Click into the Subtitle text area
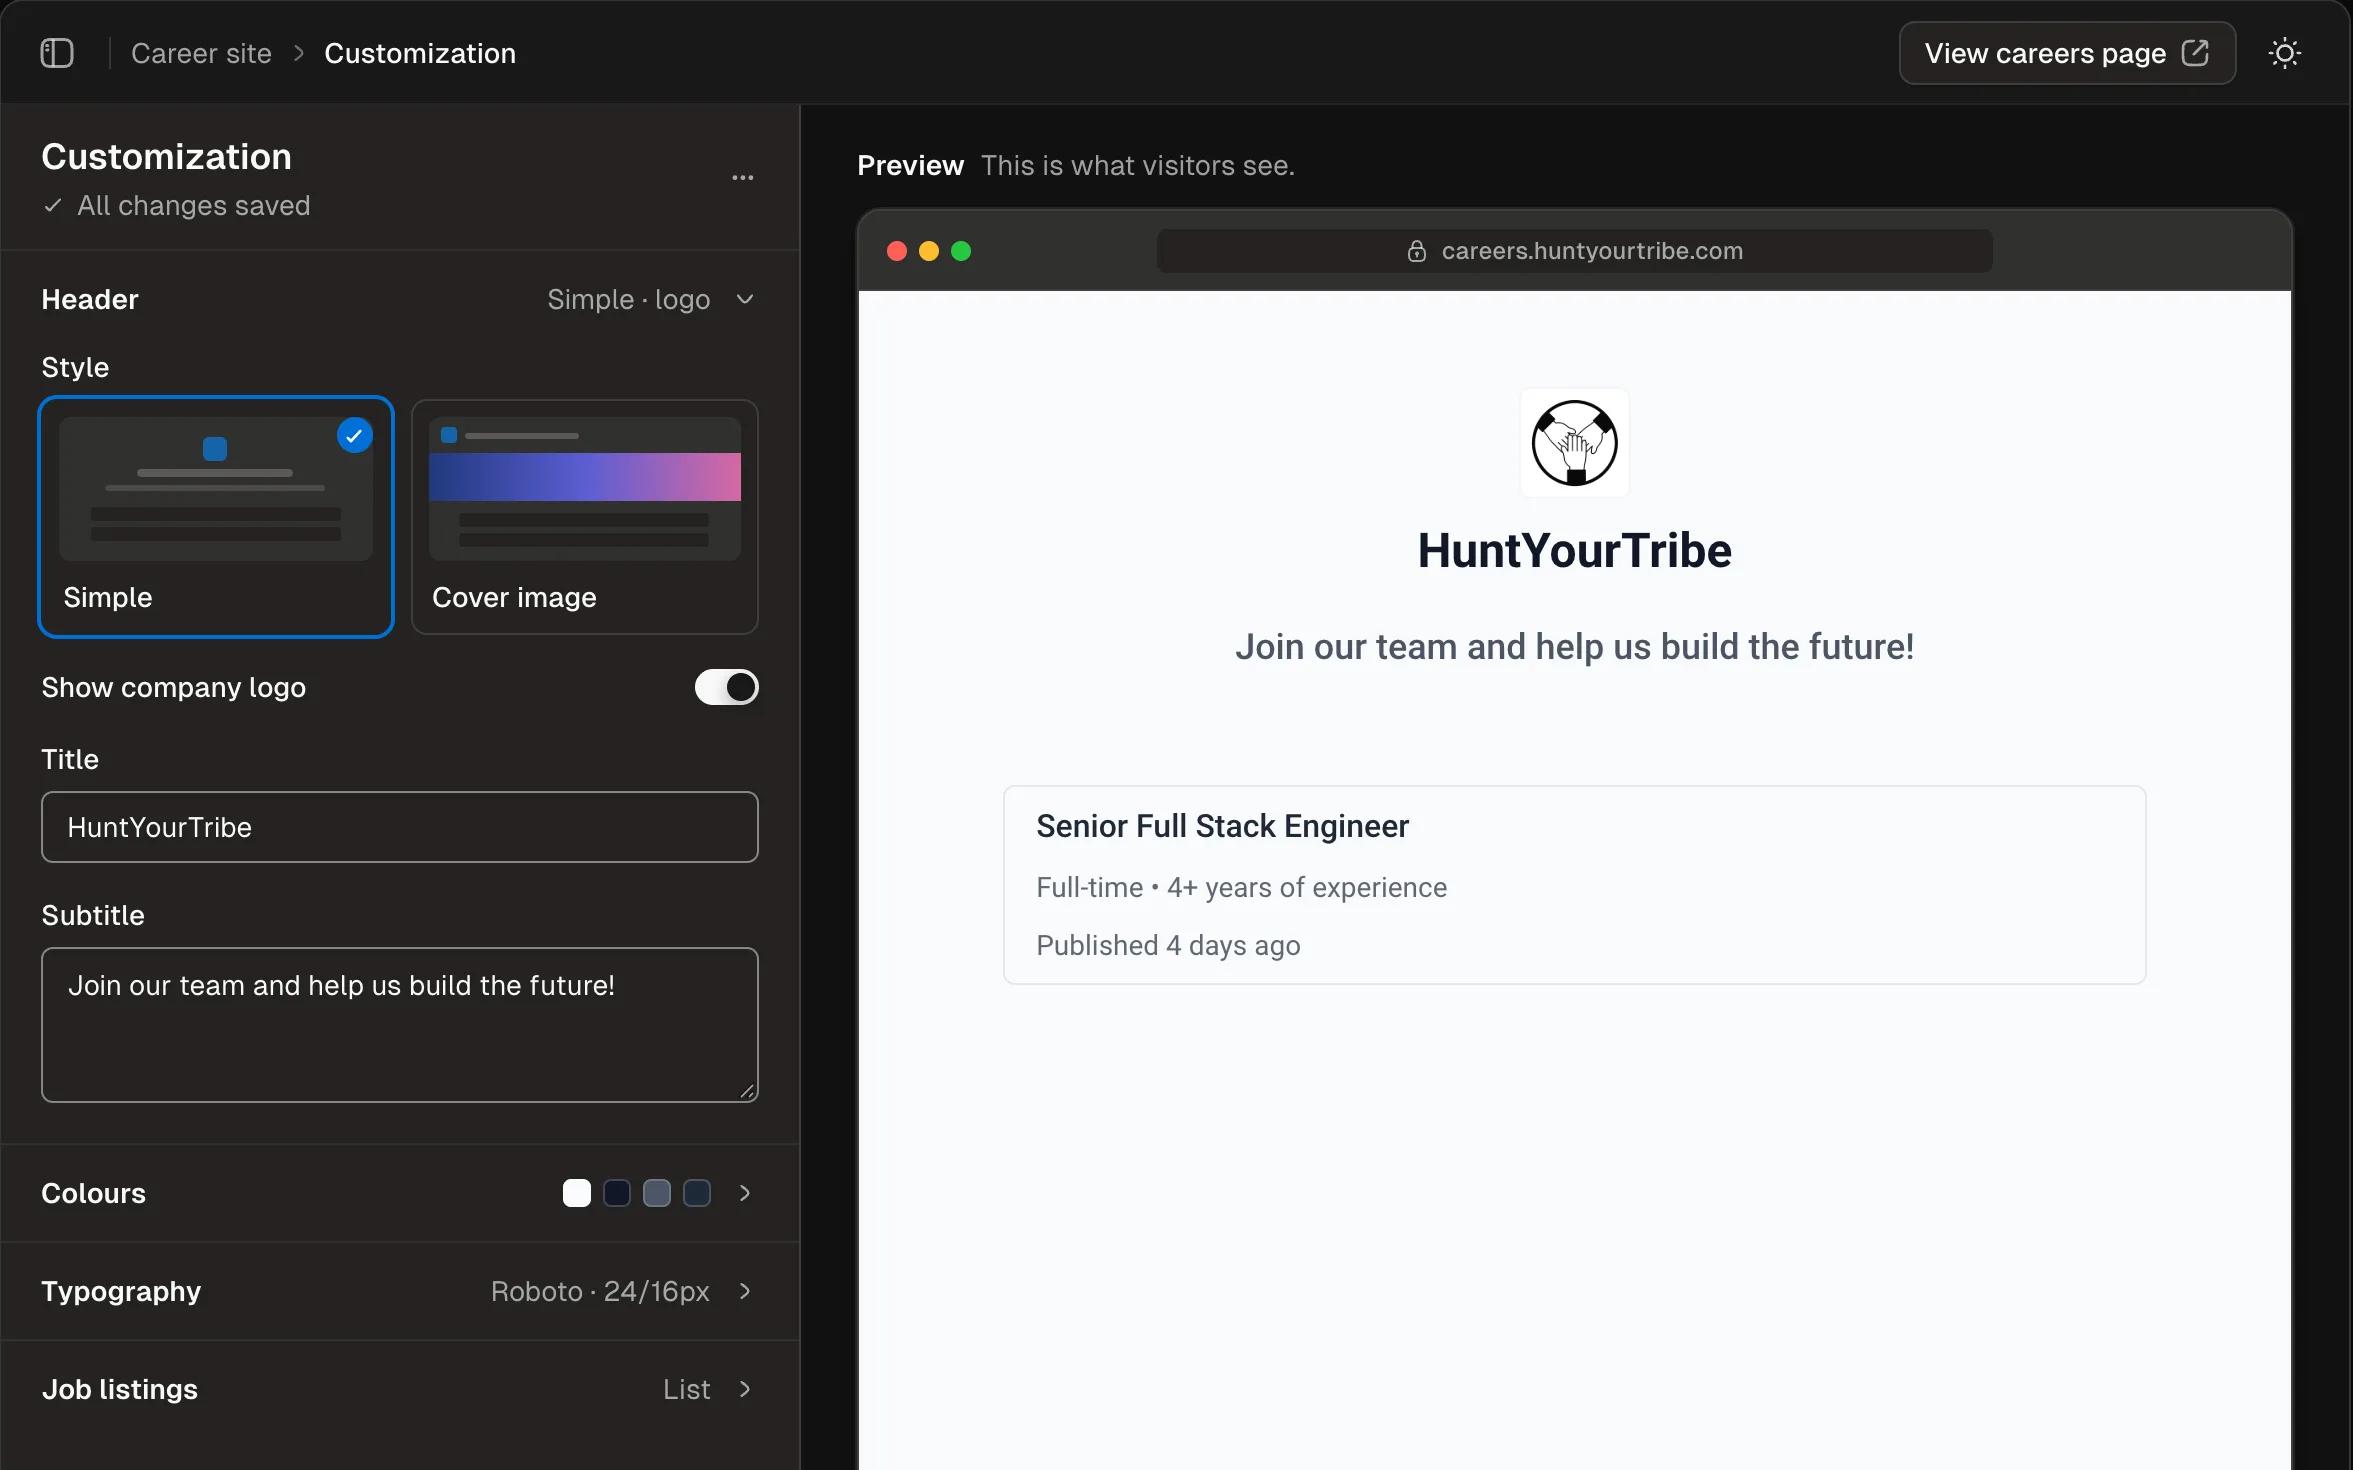This screenshot has width=2353, height=1470. click(400, 1025)
